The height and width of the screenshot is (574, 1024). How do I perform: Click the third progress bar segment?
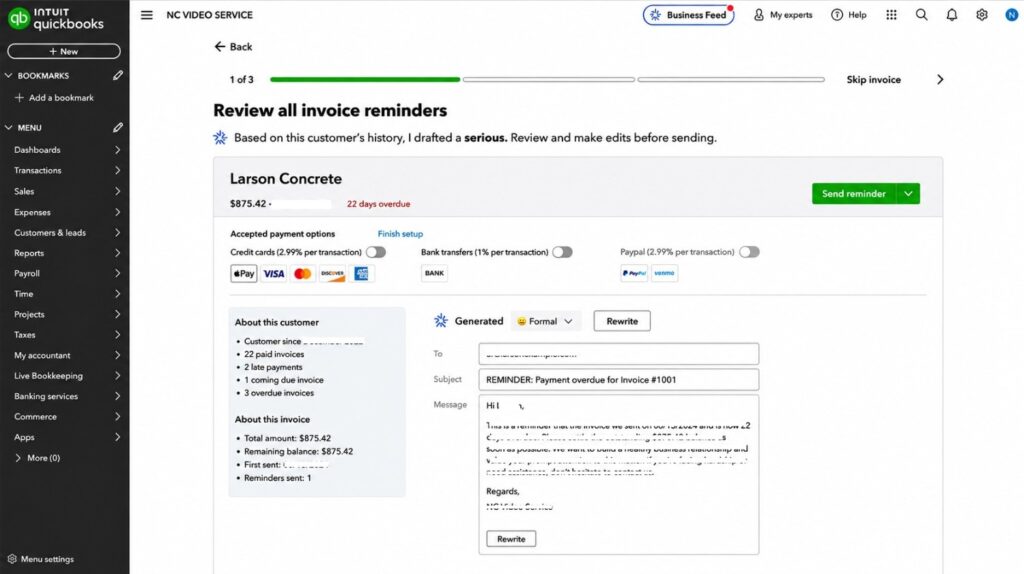coord(731,80)
